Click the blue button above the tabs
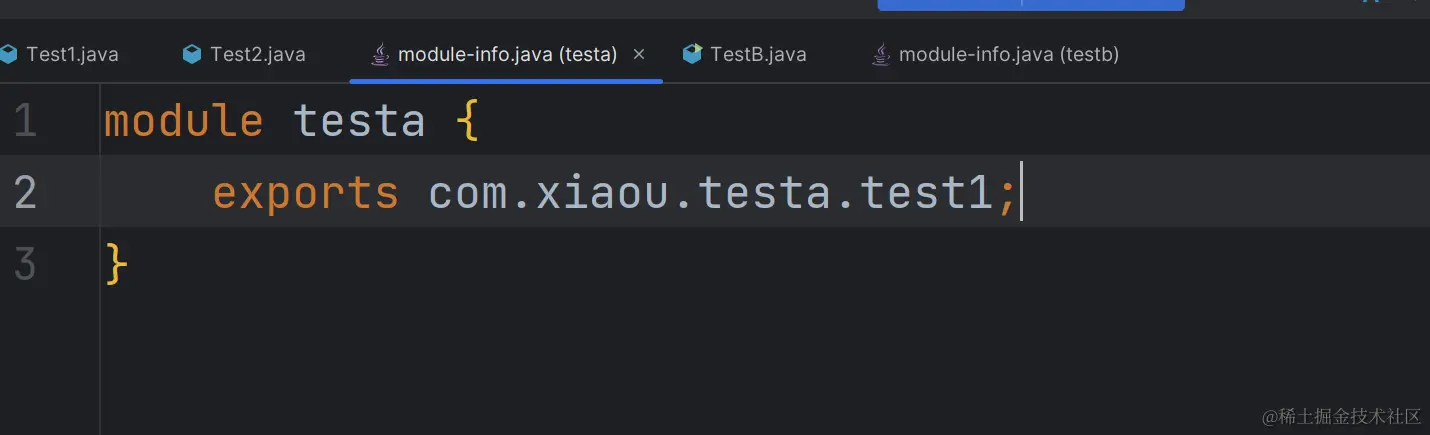 pos(1030,5)
